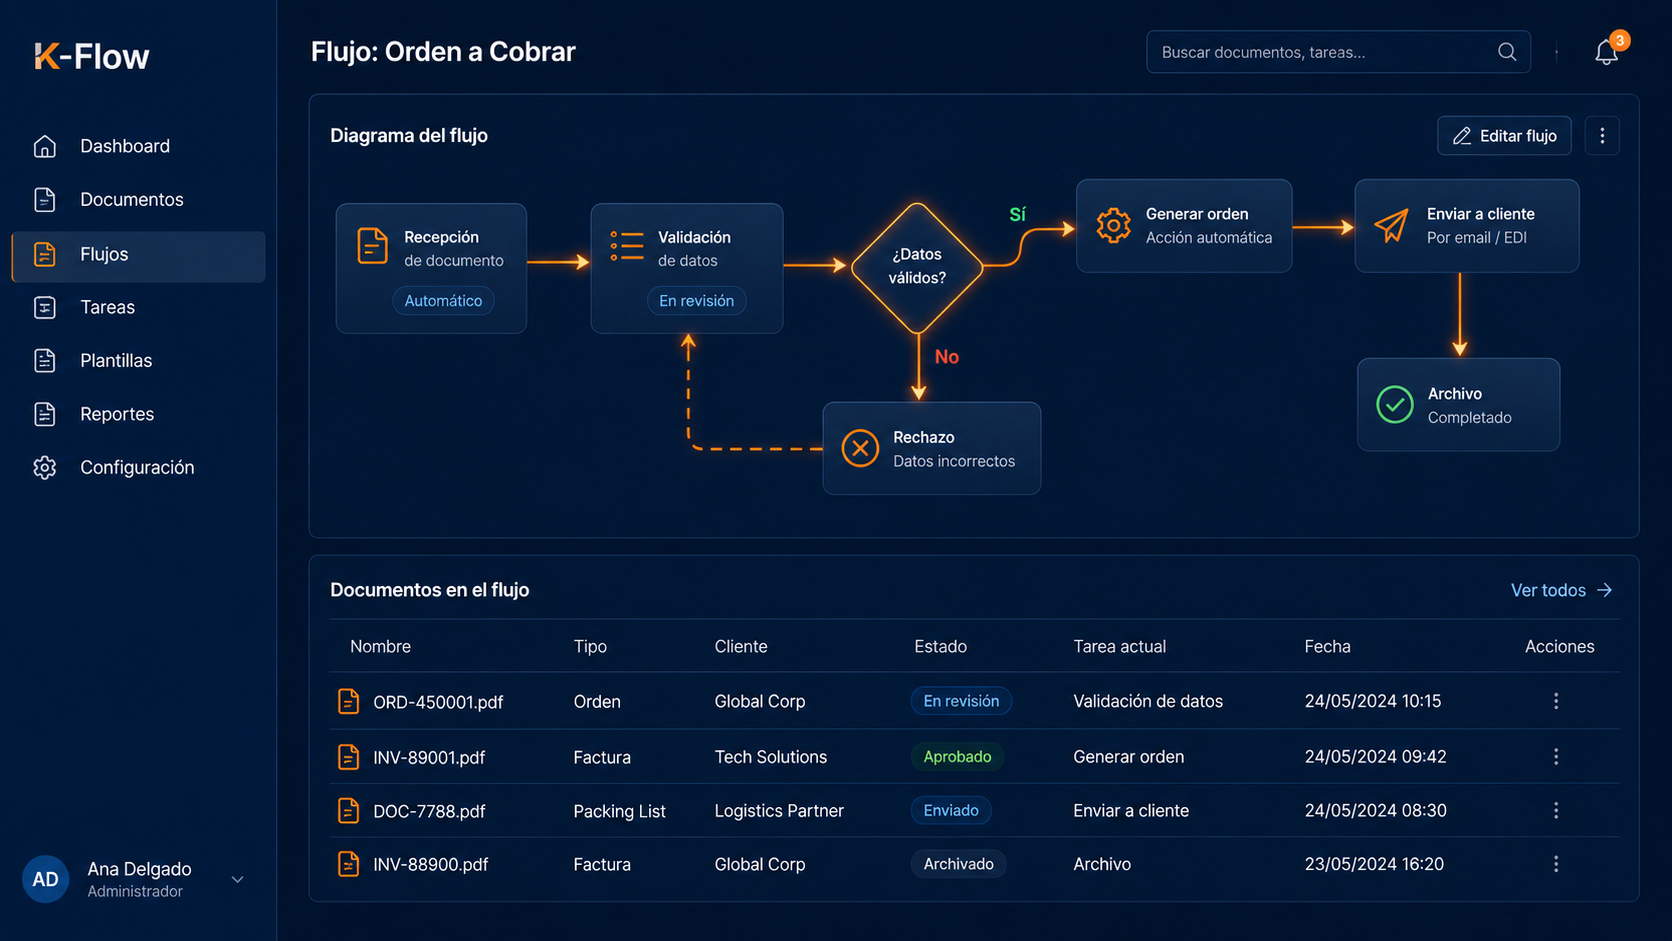Click the Rechazo node title
The width and height of the screenshot is (1672, 941).
[x=923, y=437]
